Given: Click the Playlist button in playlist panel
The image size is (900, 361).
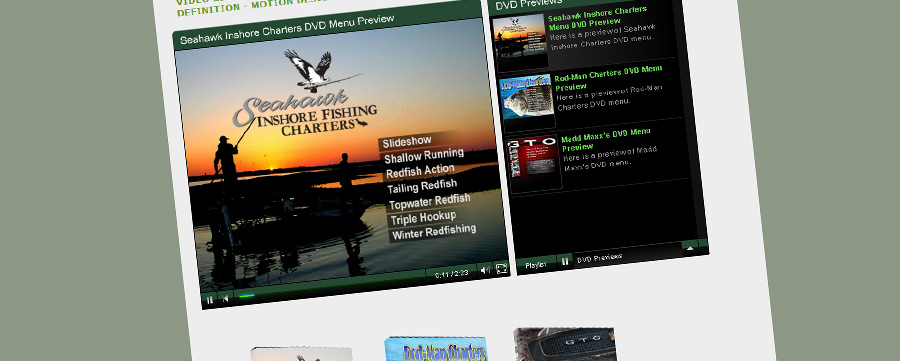Looking at the screenshot, I should (536, 265).
